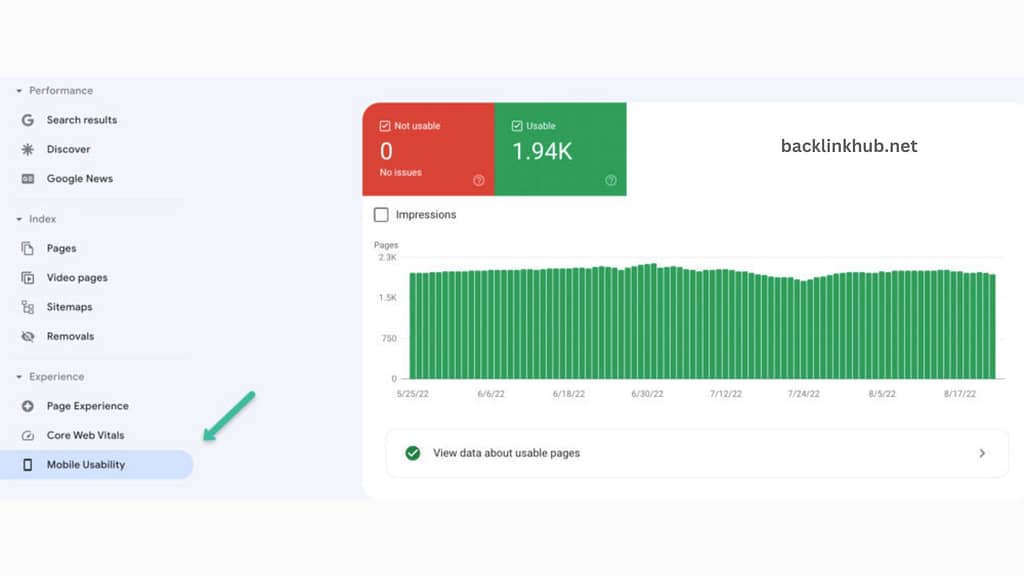Open the Core Web Vitals report
Image resolution: width=1024 pixels, height=576 pixels.
(85, 435)
